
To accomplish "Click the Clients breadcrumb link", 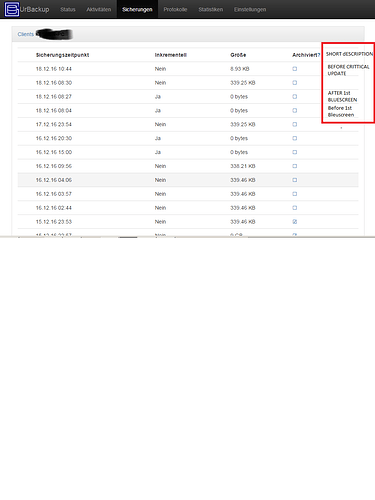I will coord(26,34).
